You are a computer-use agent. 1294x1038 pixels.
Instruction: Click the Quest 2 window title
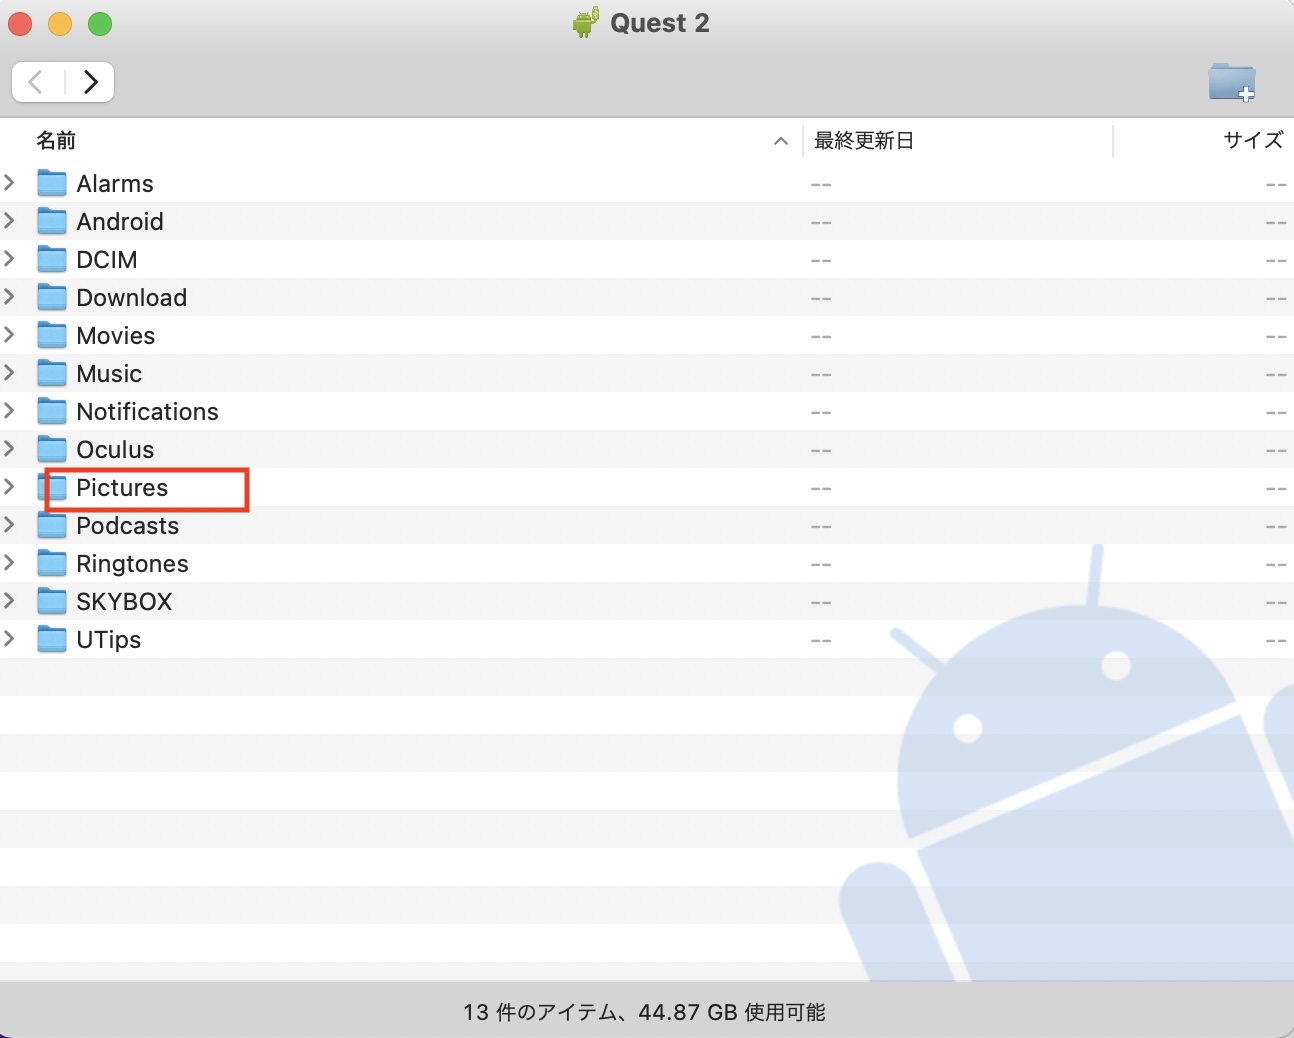pyautogui.click(x=660, y=23)
